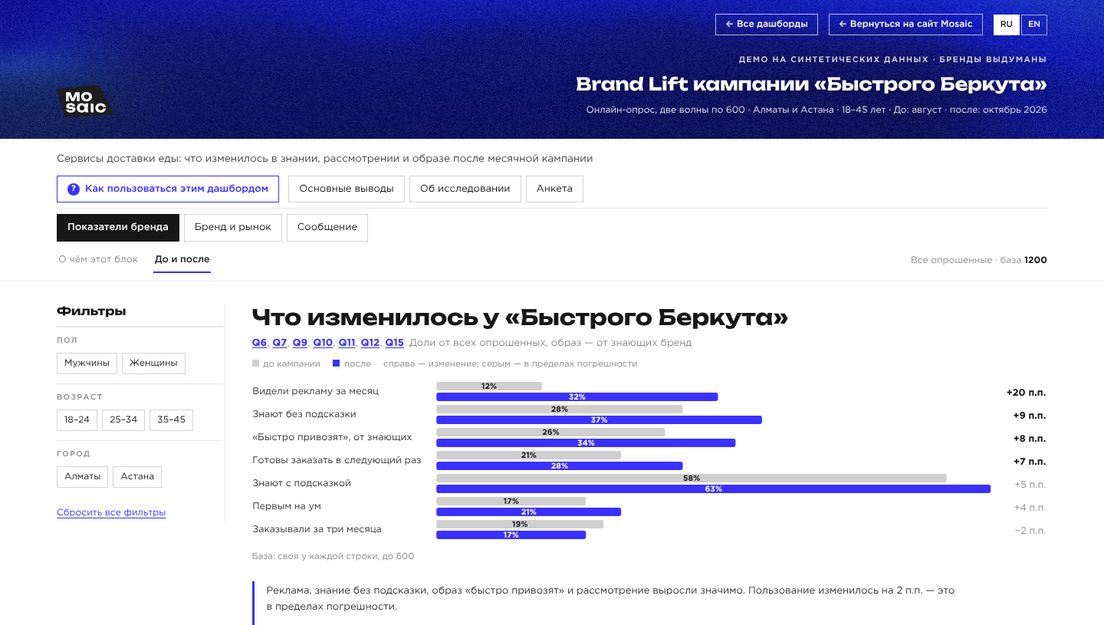
Task: Open question link Q6
Action: click(259, 343)
